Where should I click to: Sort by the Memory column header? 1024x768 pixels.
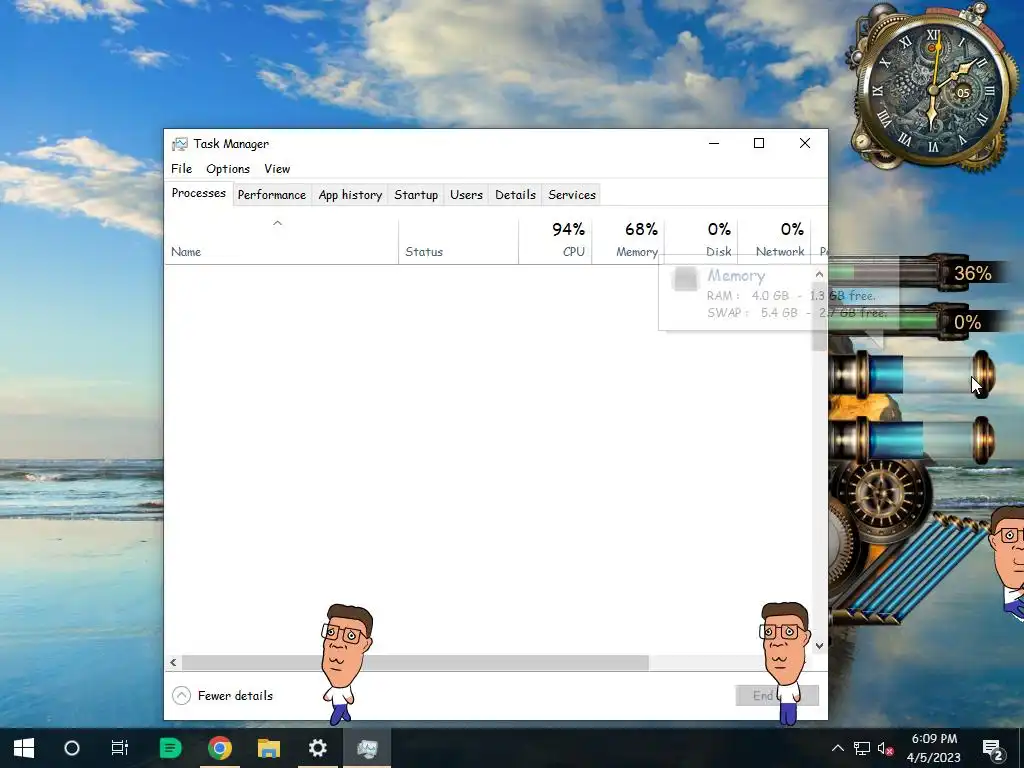[x=628, y=242]
